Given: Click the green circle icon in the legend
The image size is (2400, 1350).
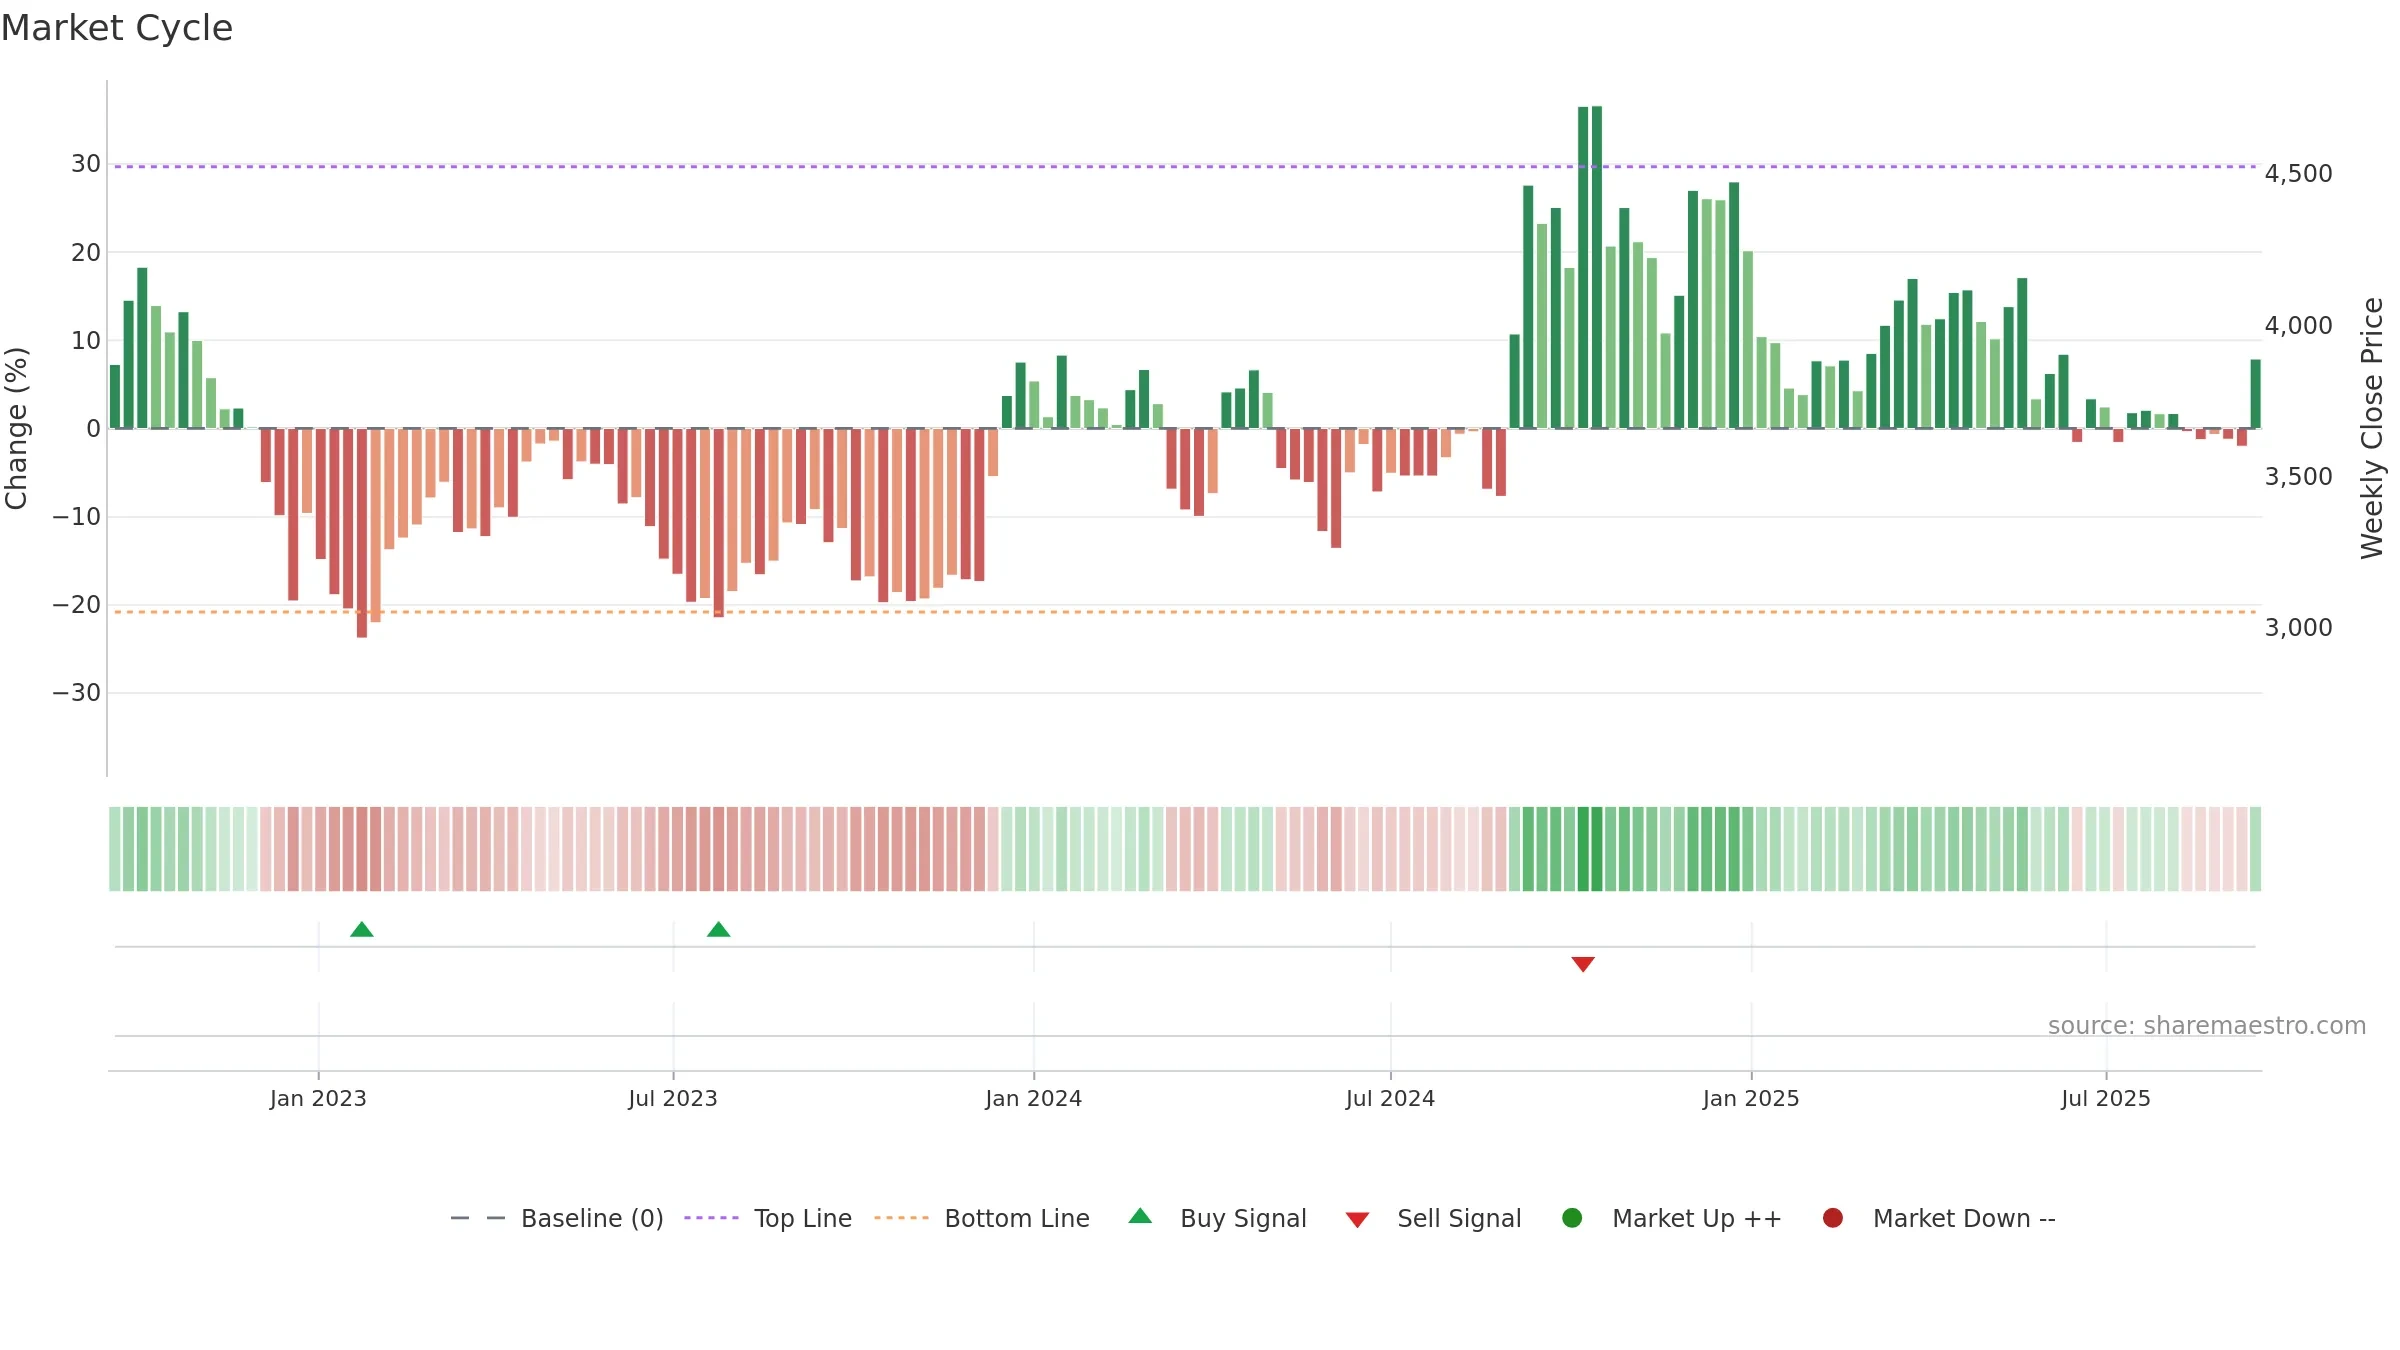Looking at the screenshot, I should click(1572, 1218).
